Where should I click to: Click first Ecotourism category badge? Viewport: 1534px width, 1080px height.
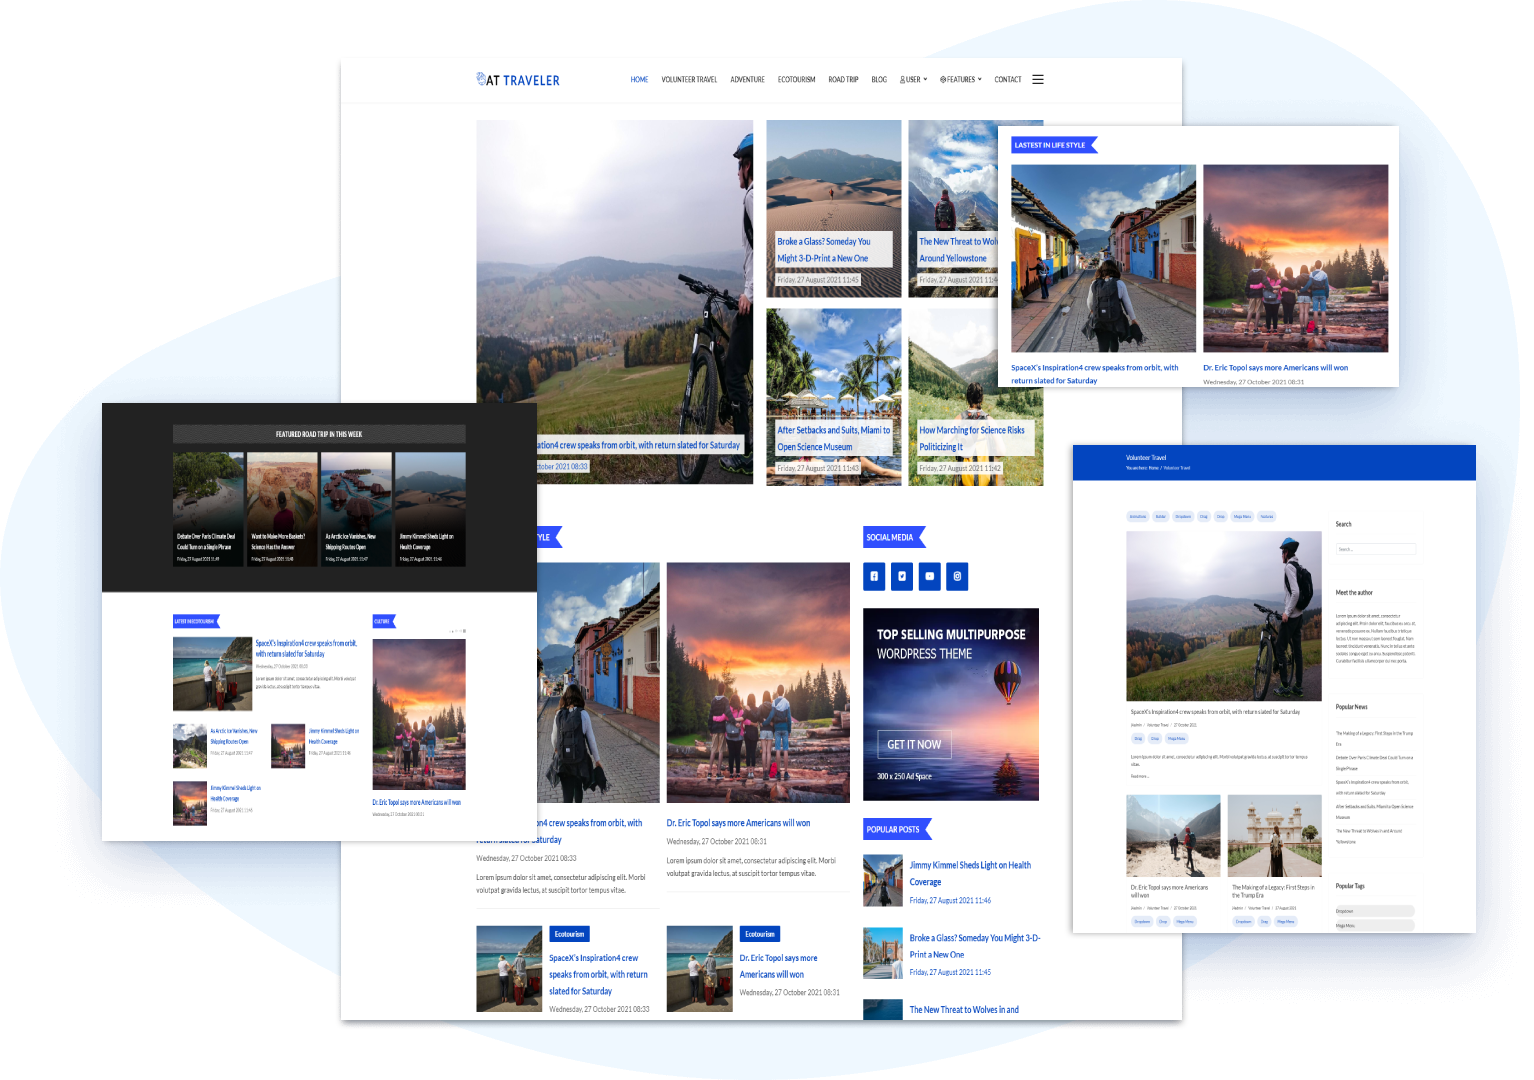pyautogui.click(x=569, y=934)
